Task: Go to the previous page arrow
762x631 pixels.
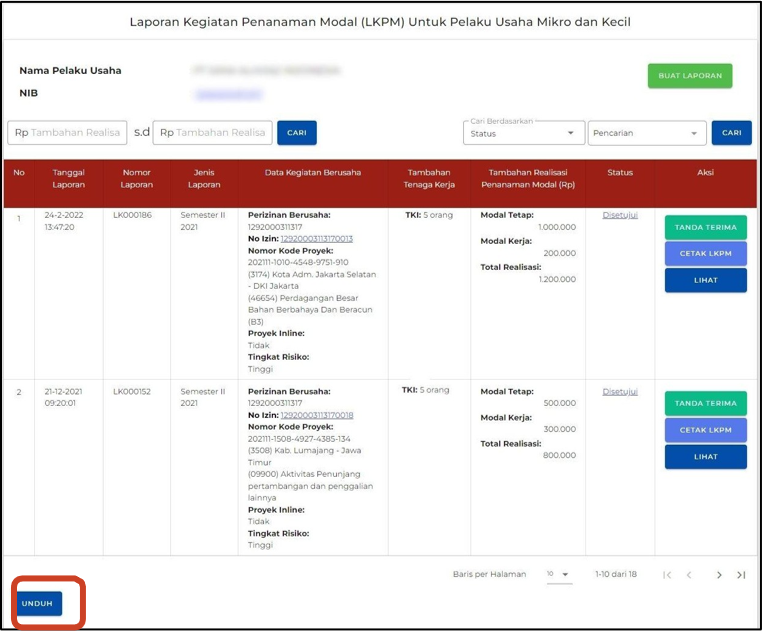Action: coord(689,575)
